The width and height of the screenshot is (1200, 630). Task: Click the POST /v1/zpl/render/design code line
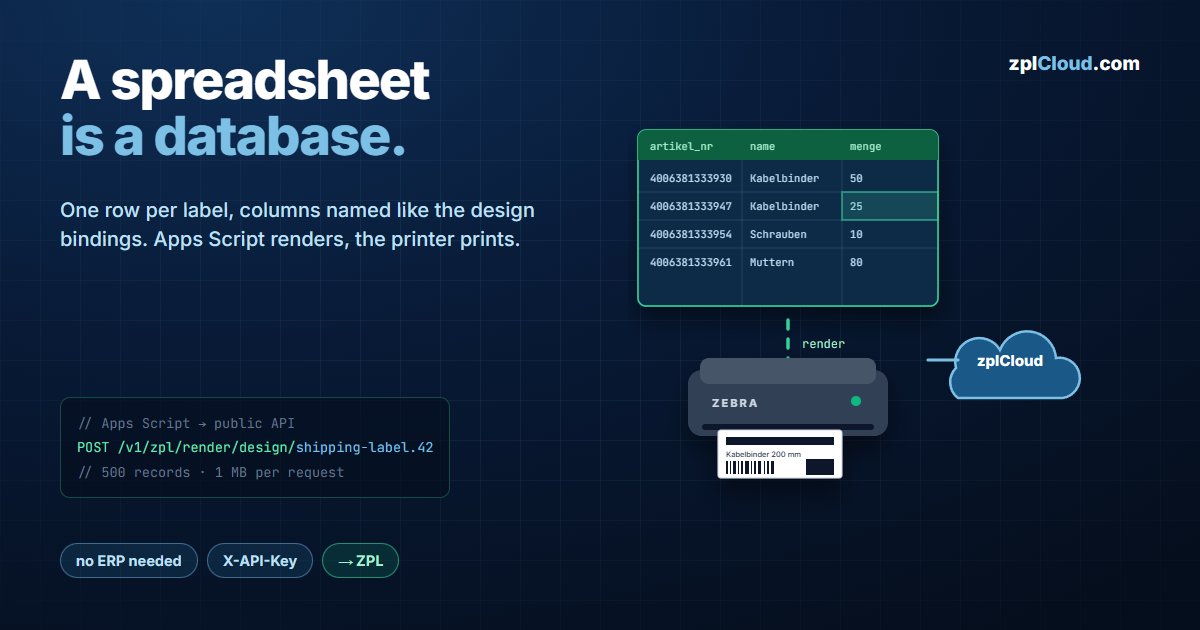click(255, 447)
